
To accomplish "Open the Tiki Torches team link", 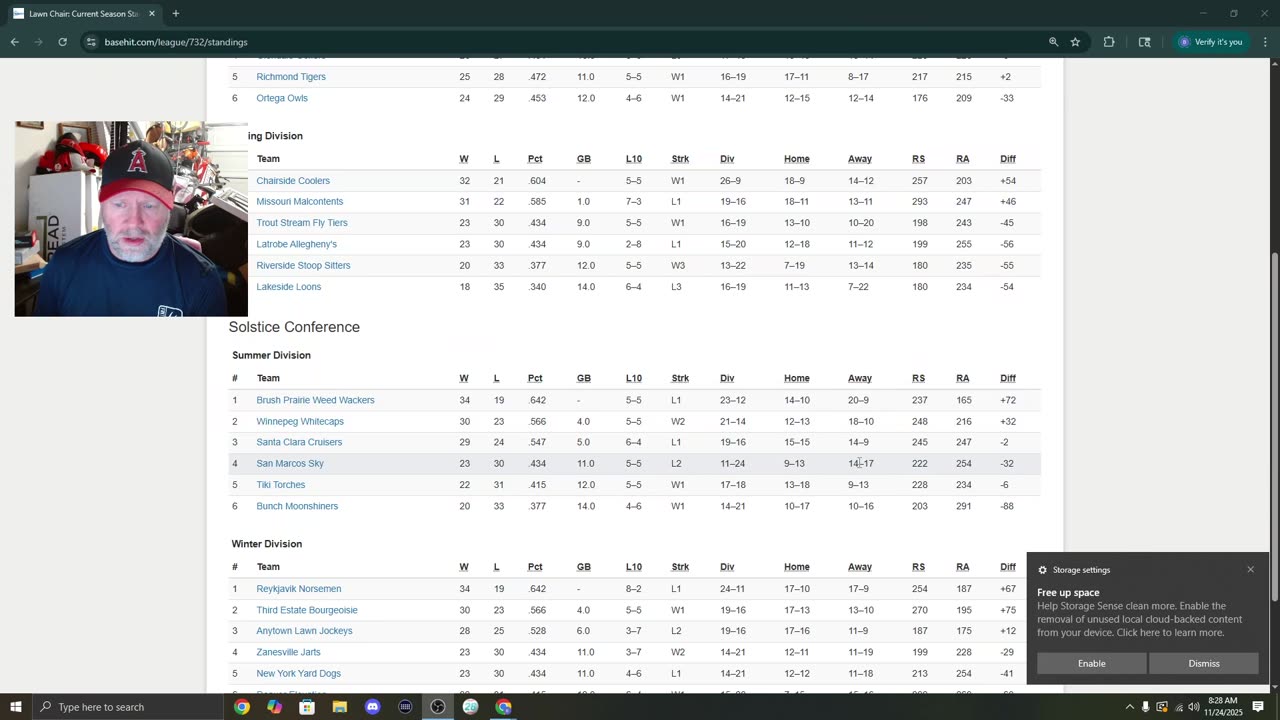I will pos(281,485).
